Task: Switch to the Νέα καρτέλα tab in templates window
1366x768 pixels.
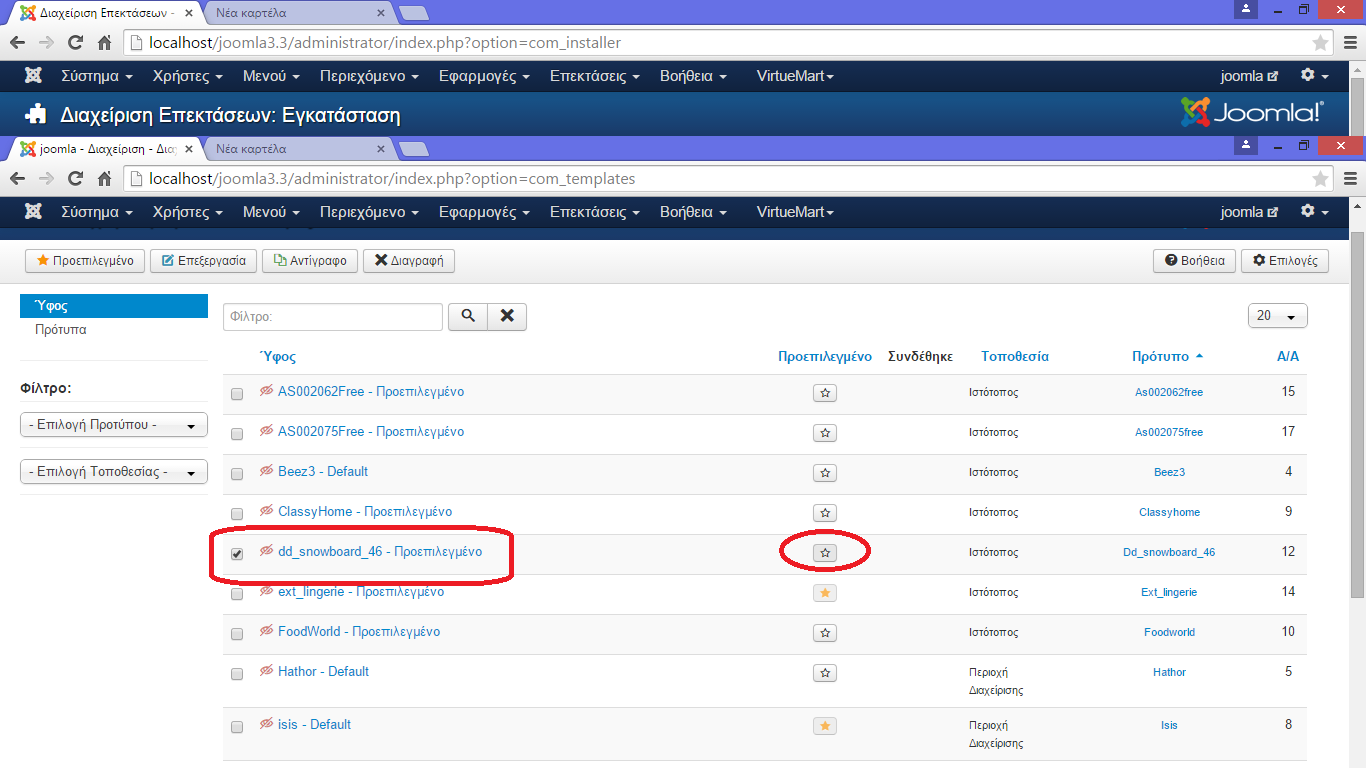Action: pos(298,149)
